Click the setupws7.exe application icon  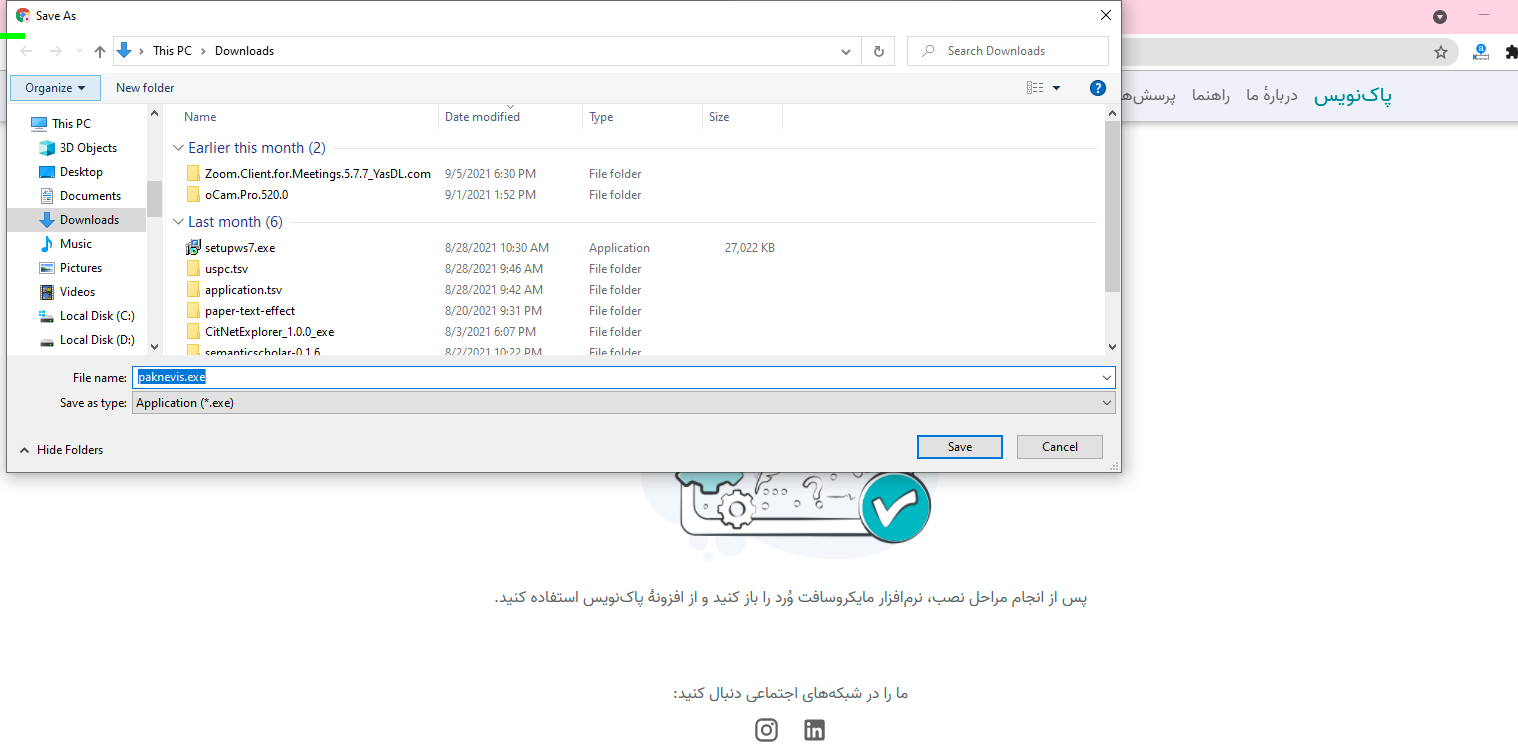pyautogui.click(x=194, y=248)
